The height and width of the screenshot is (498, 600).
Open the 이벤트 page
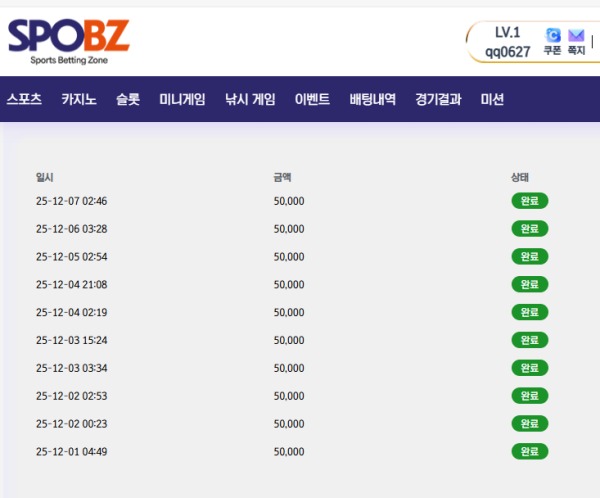pyautogui.click(x=312, y=100)
